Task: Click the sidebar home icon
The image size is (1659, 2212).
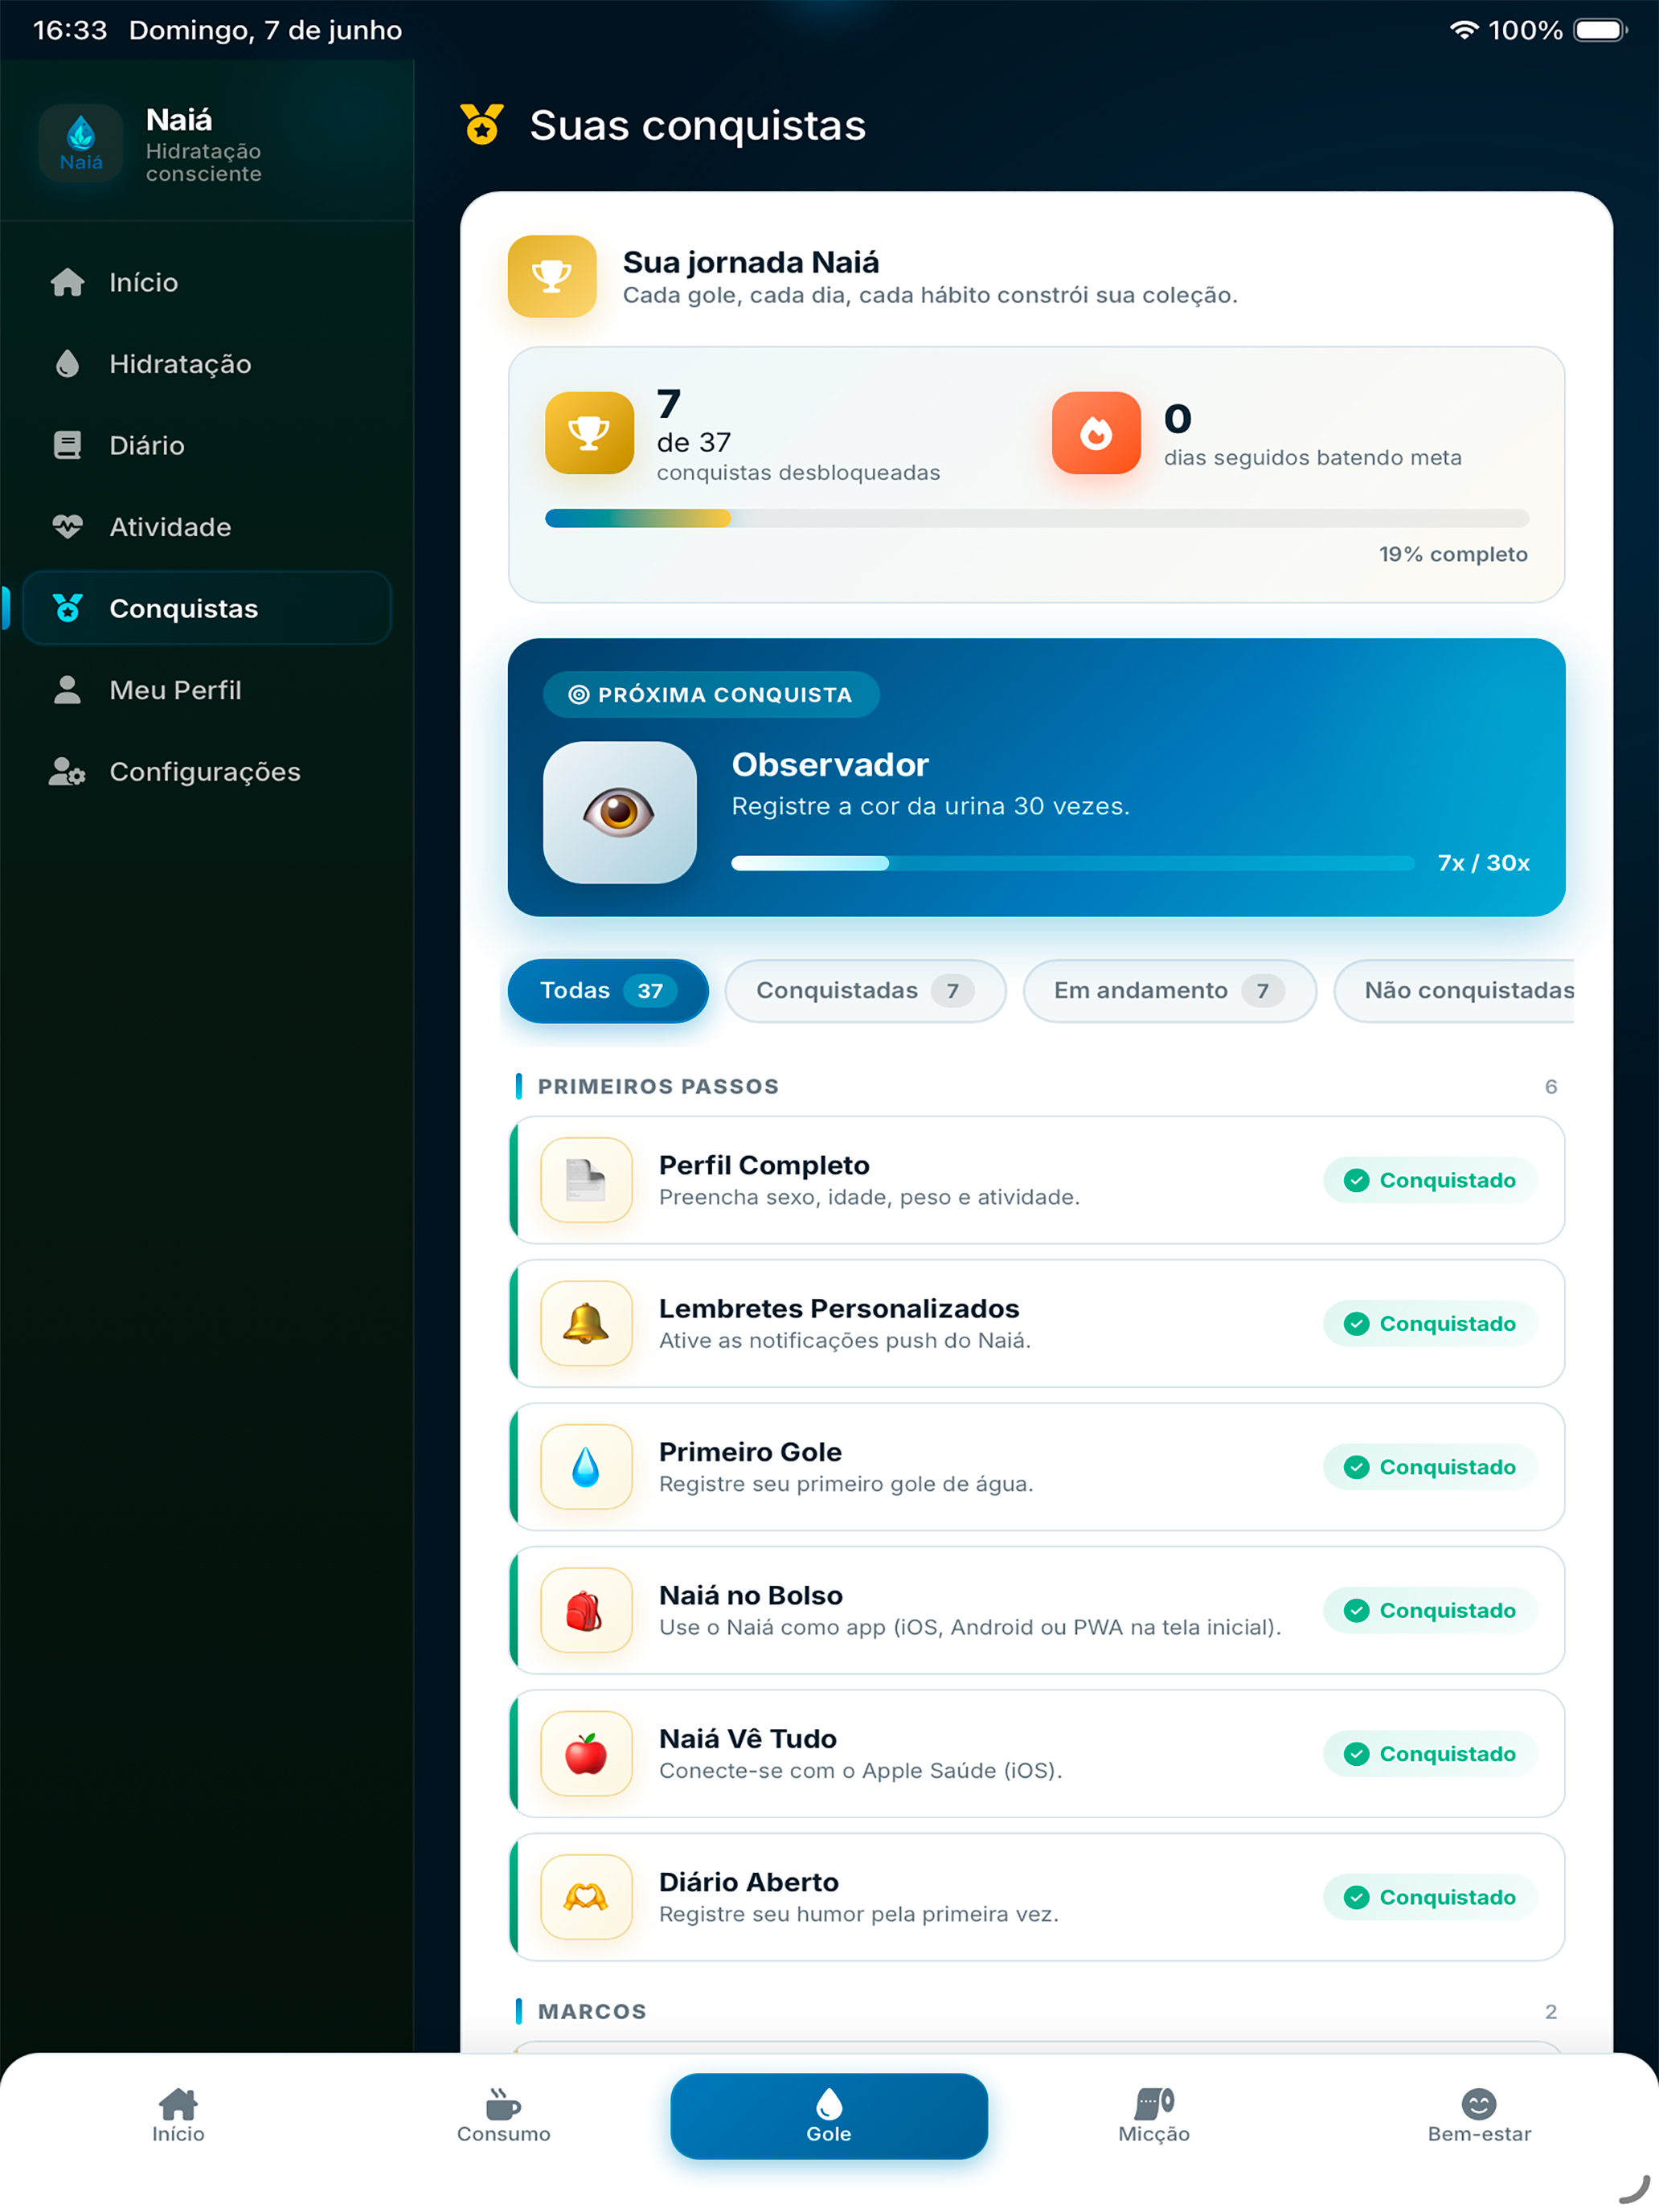Action: click(x=67, y=282)
